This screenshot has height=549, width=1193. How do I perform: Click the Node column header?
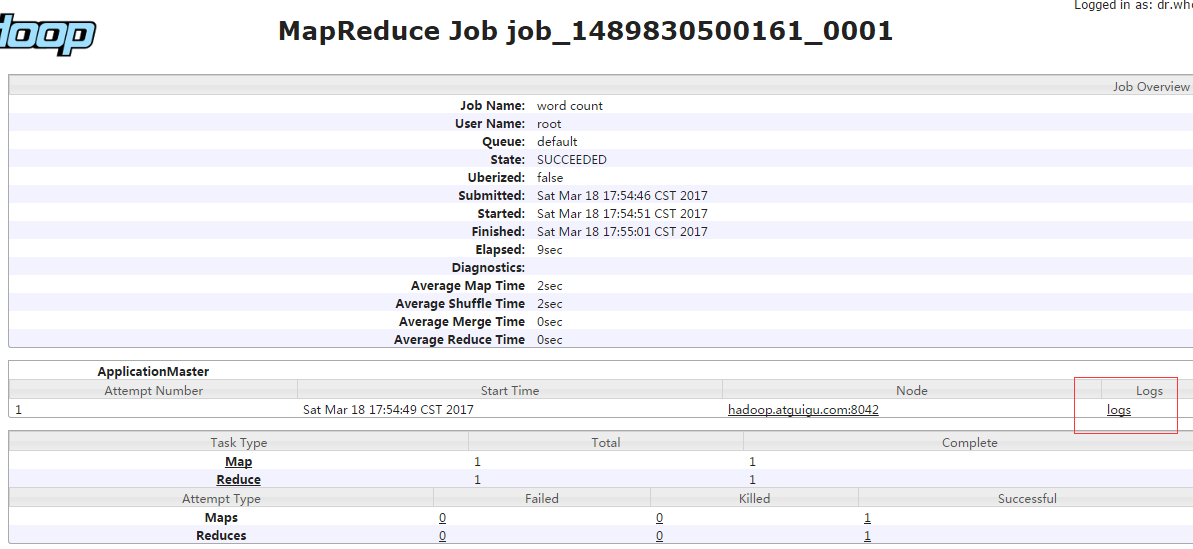(911, 391)
